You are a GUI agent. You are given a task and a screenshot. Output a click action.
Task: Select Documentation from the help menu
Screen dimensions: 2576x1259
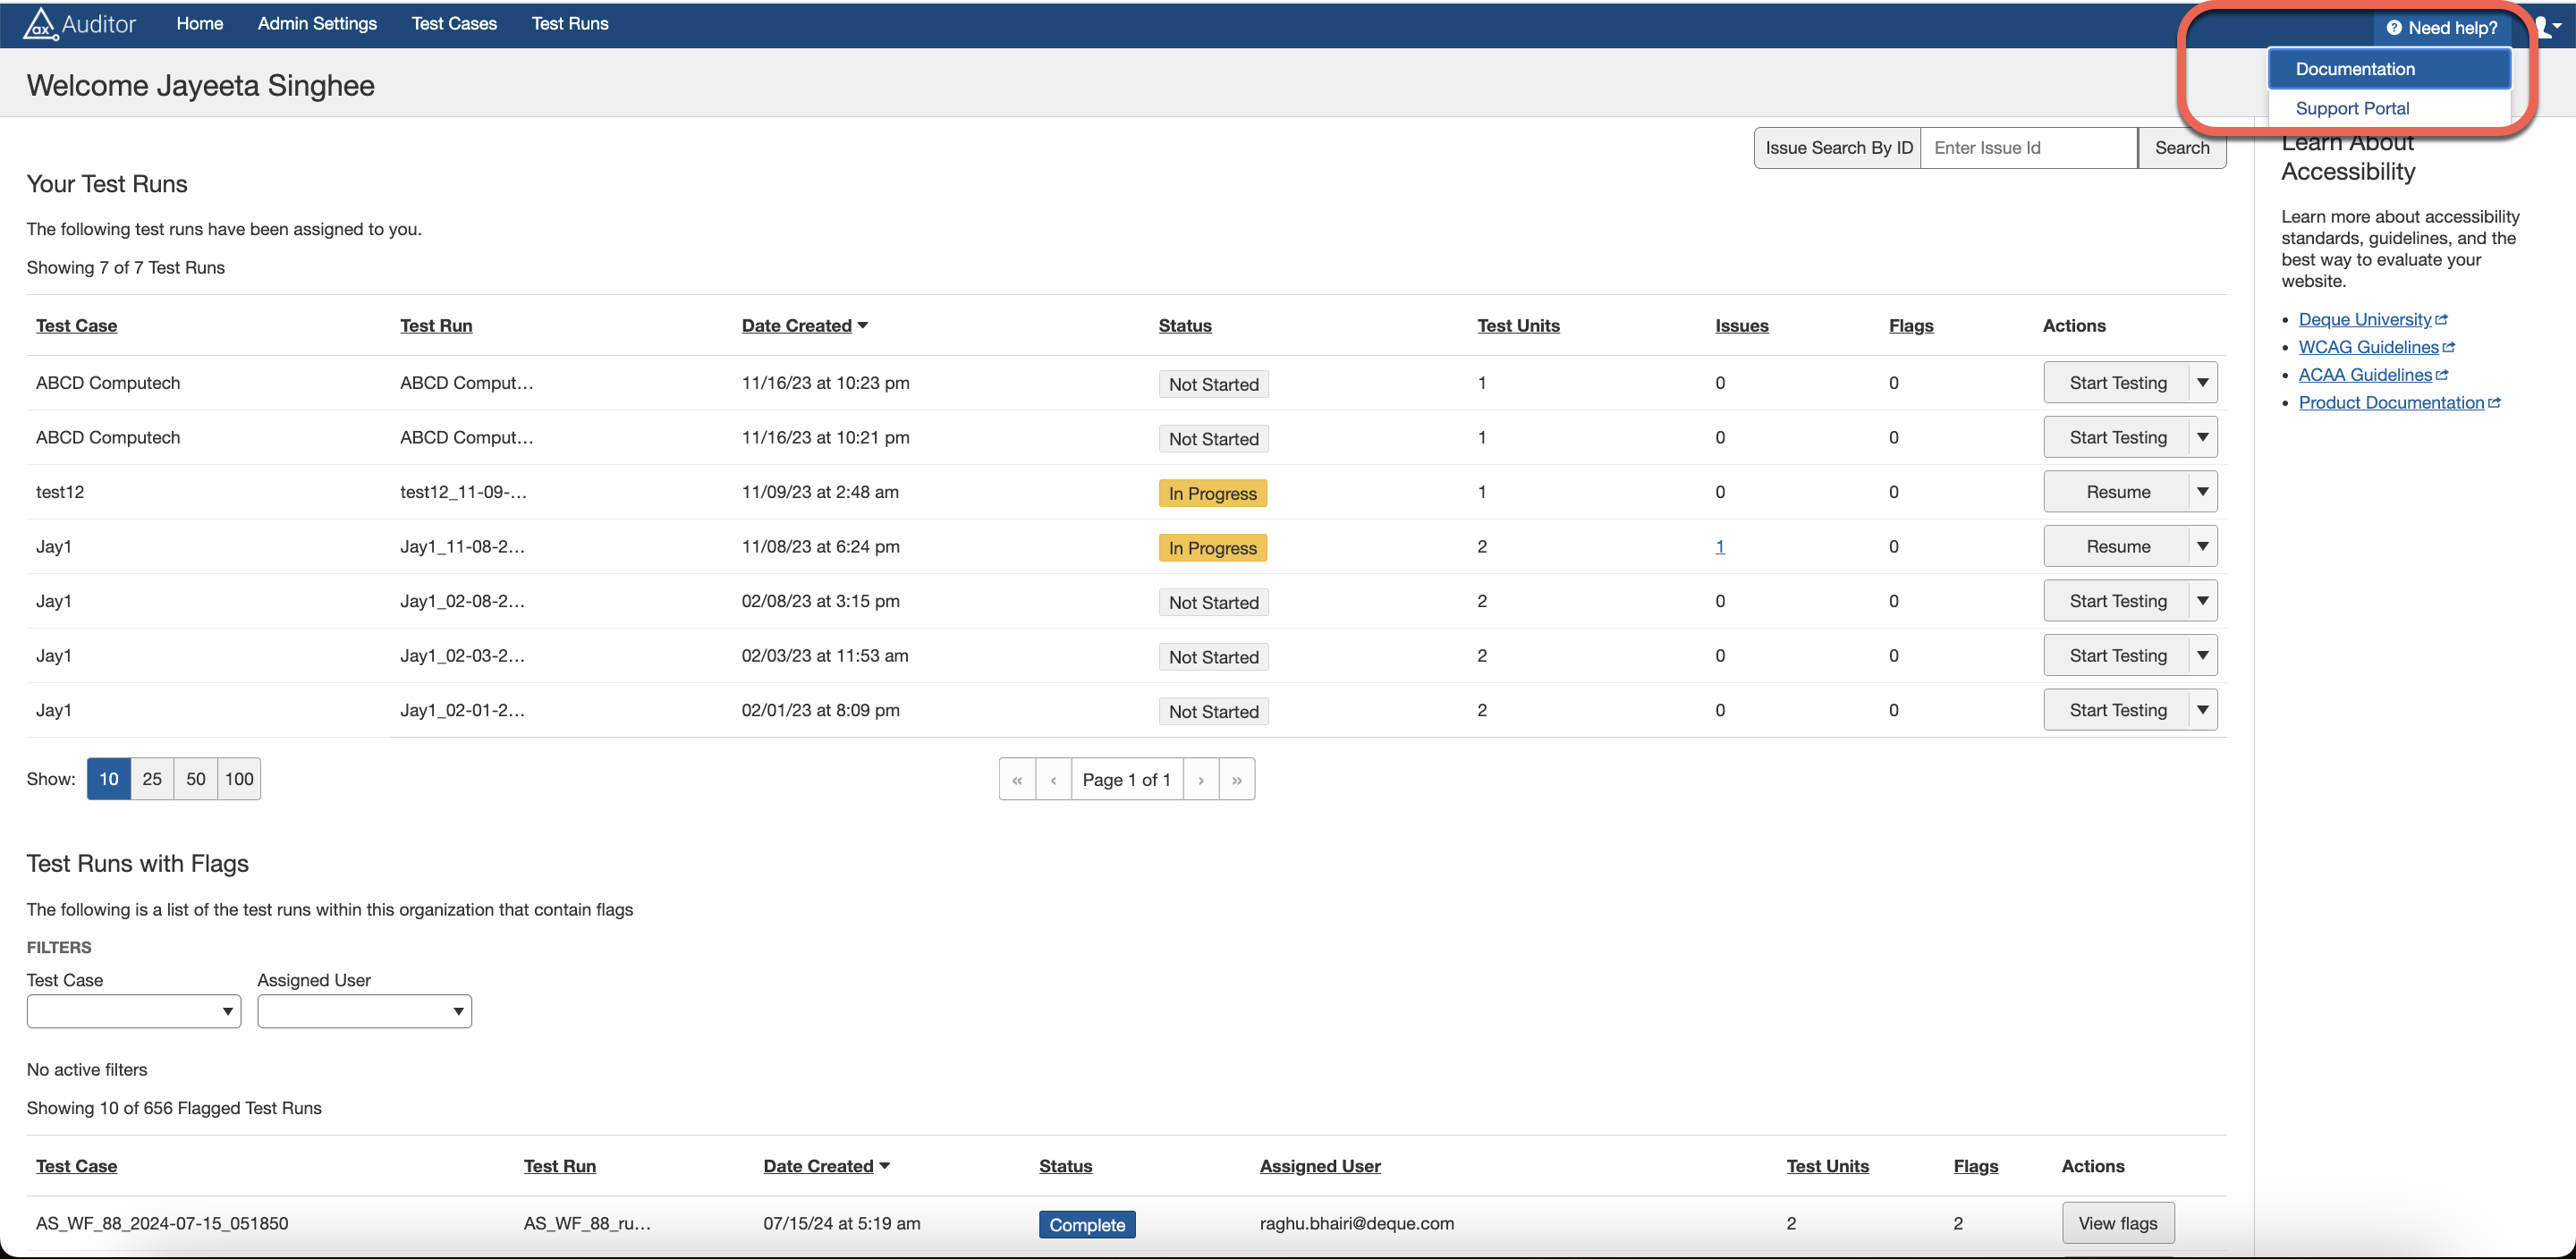[x=2354, y=68]
